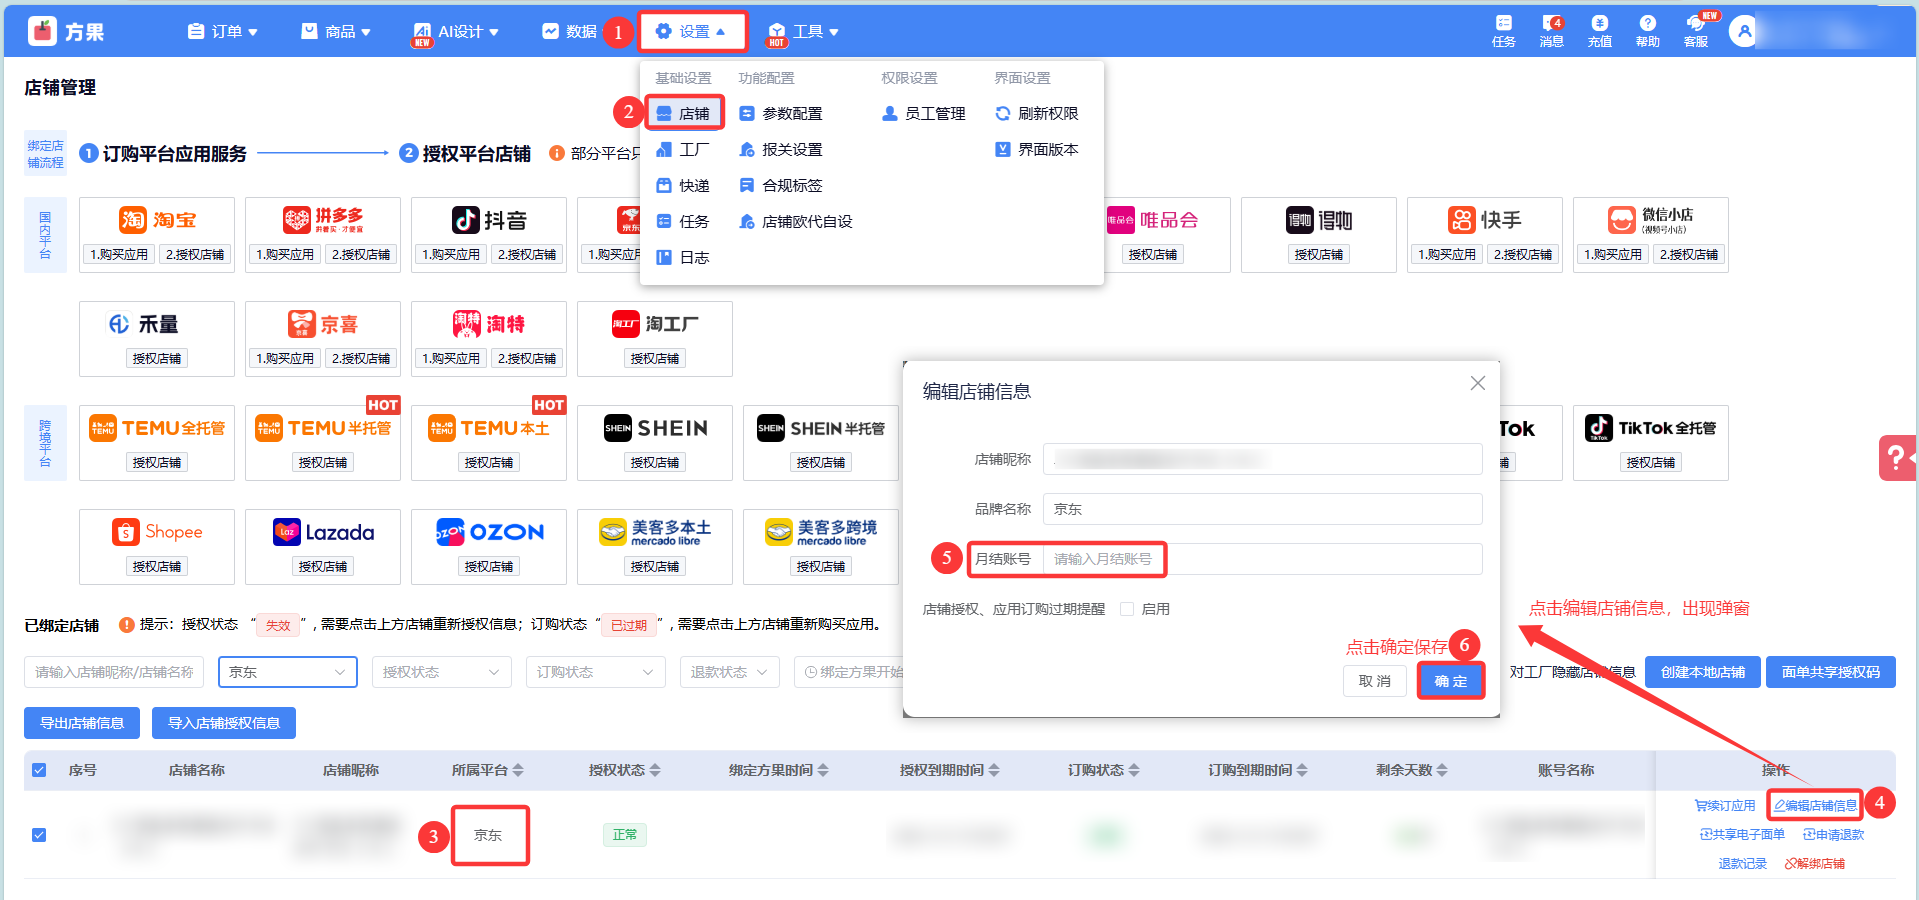
Task: Click the Lazada platform logo
Action: [323, 532]
